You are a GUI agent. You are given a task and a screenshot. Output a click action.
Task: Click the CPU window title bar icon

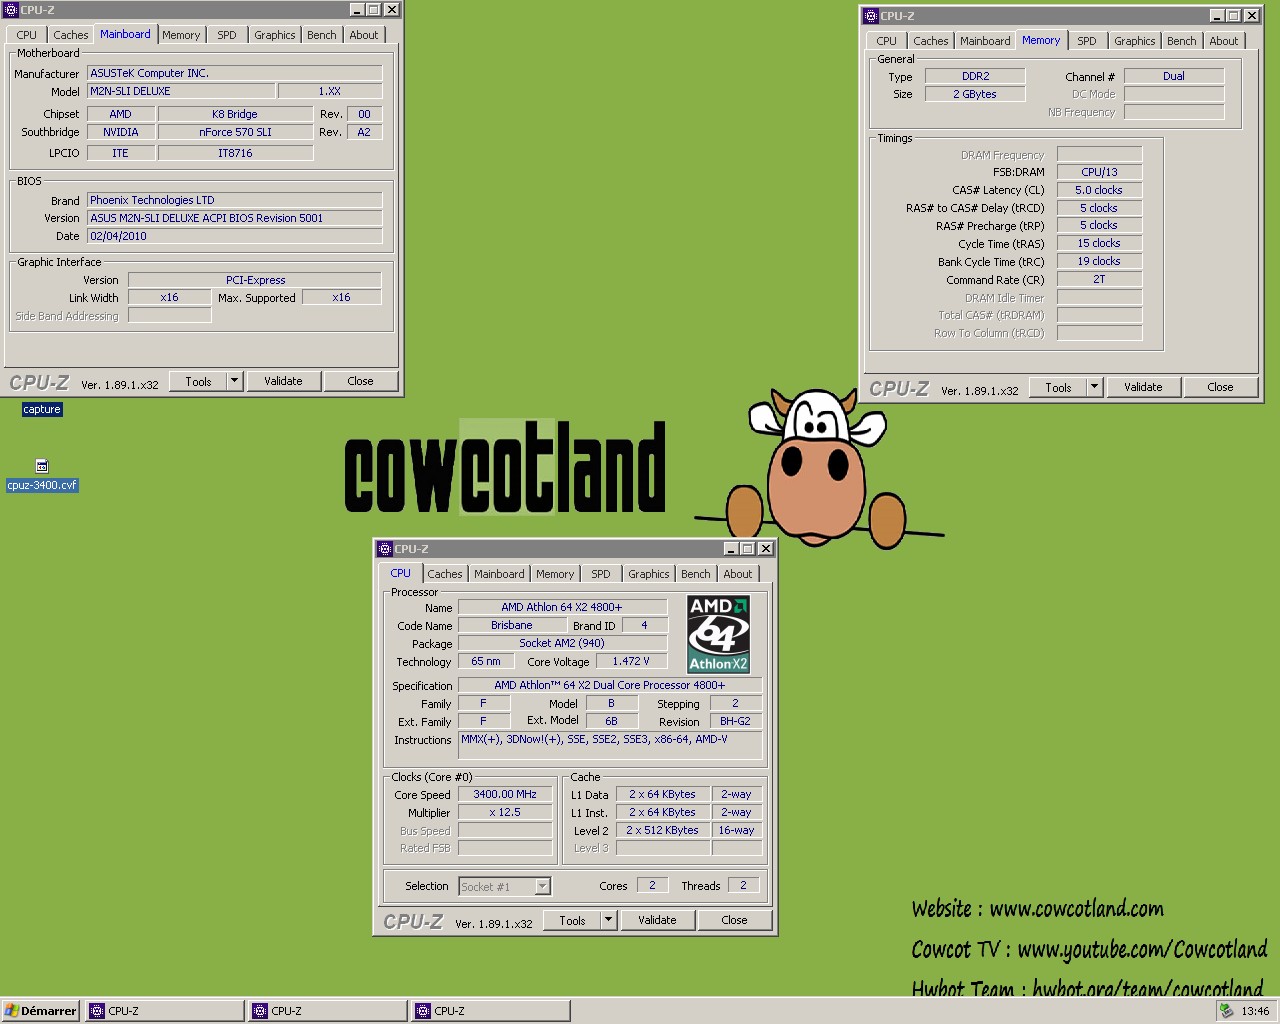coord(385,549)
